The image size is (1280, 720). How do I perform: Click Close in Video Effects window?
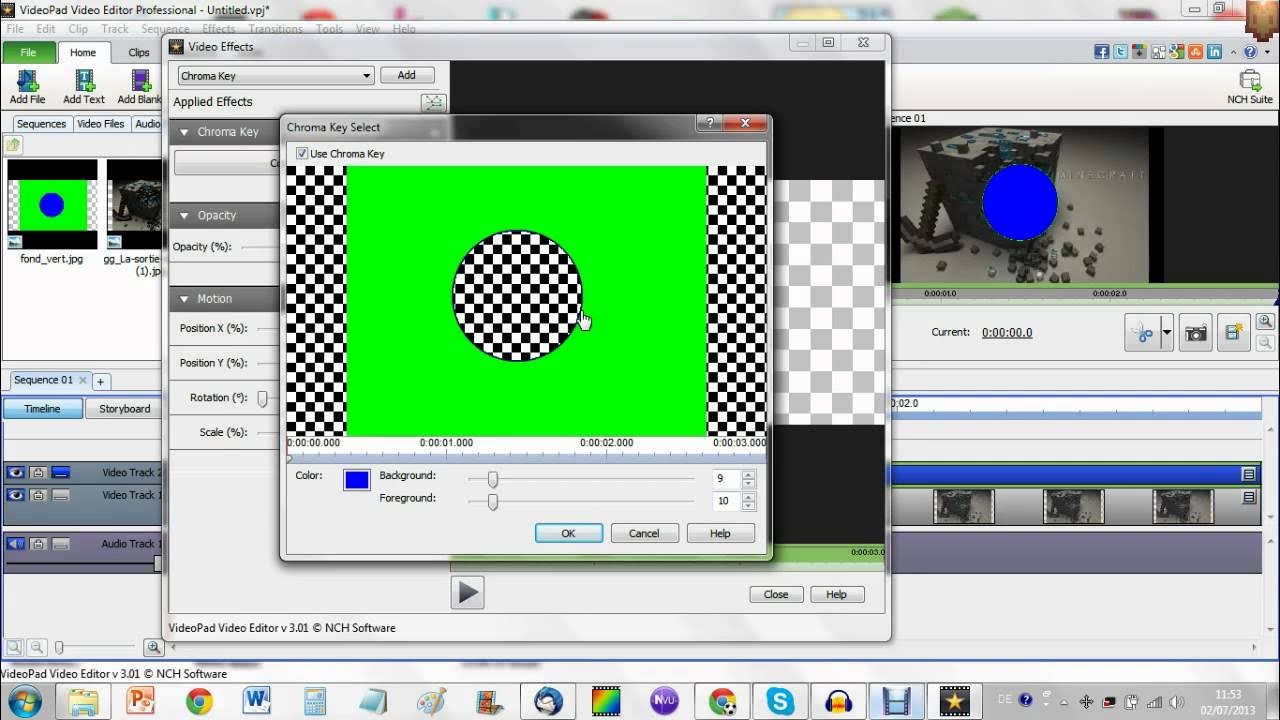click(x=776, y=594)
